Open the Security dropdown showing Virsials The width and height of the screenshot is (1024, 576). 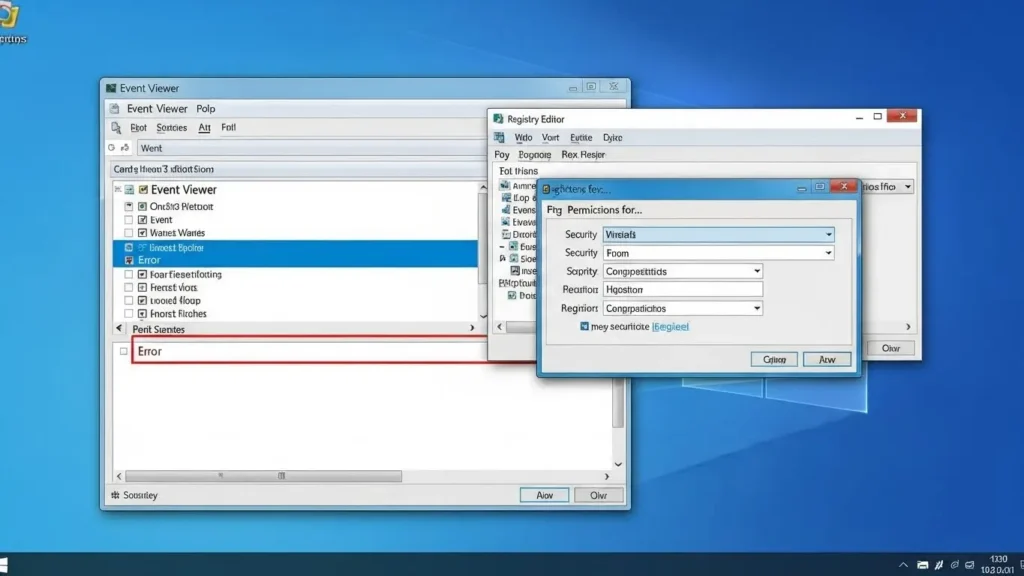point(830,234)
